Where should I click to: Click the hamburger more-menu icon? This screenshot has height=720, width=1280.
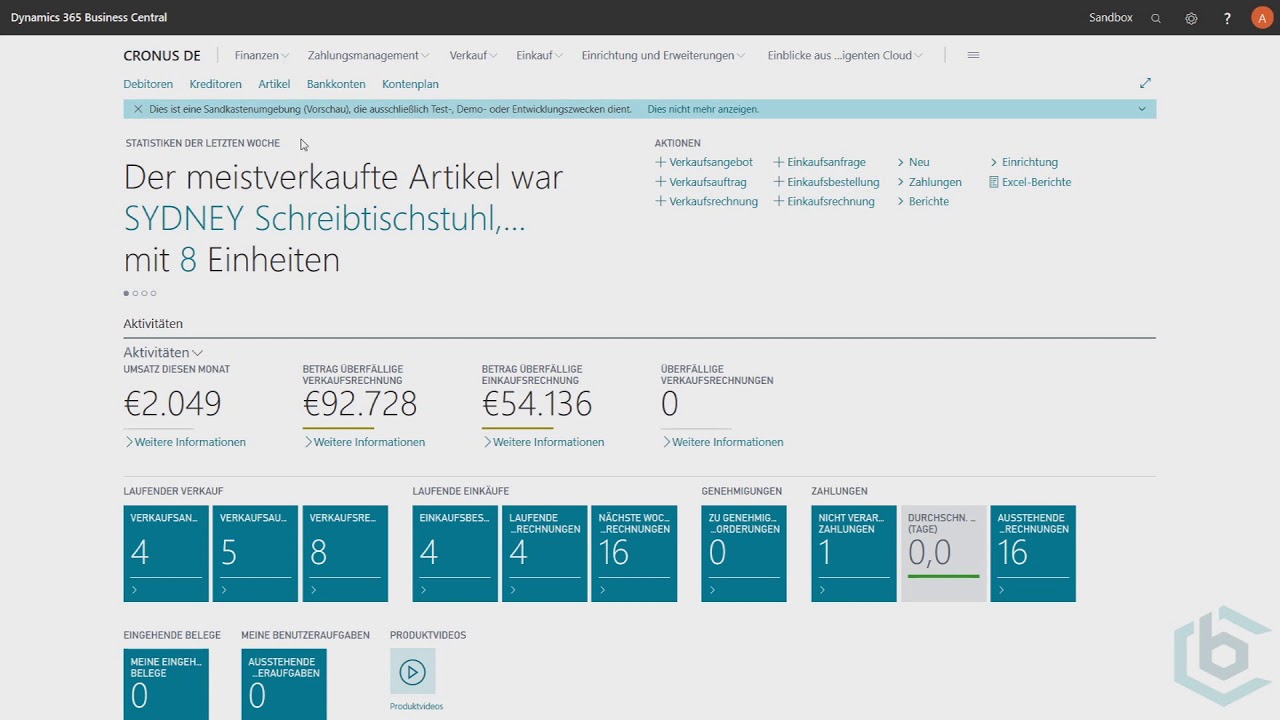[973, 55]
